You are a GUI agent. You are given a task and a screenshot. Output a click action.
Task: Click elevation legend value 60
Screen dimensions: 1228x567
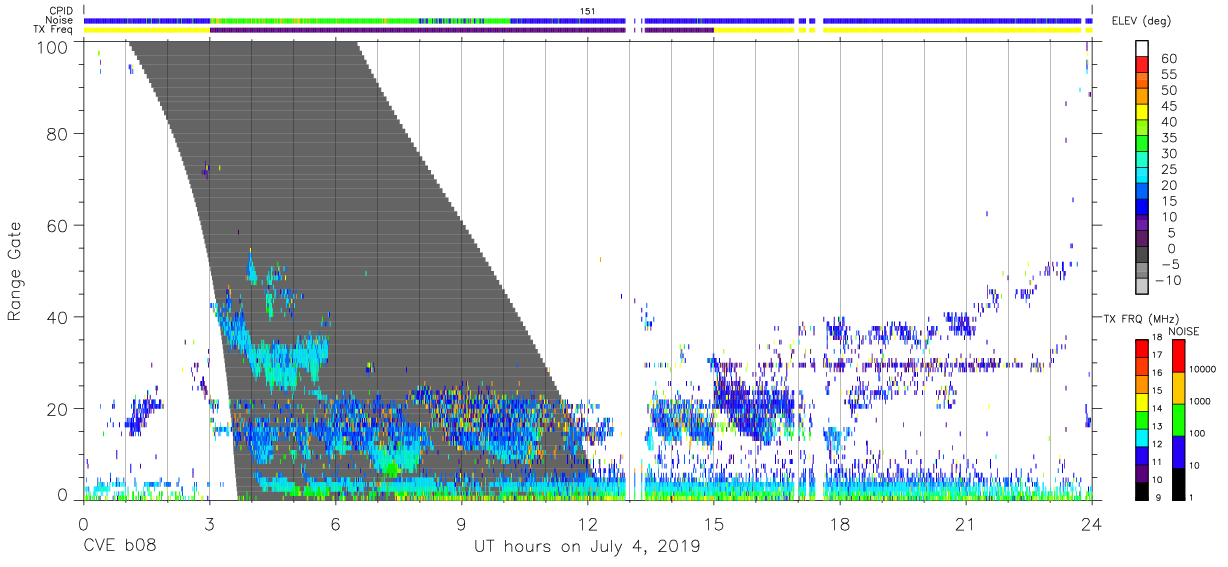[1169, 59]
